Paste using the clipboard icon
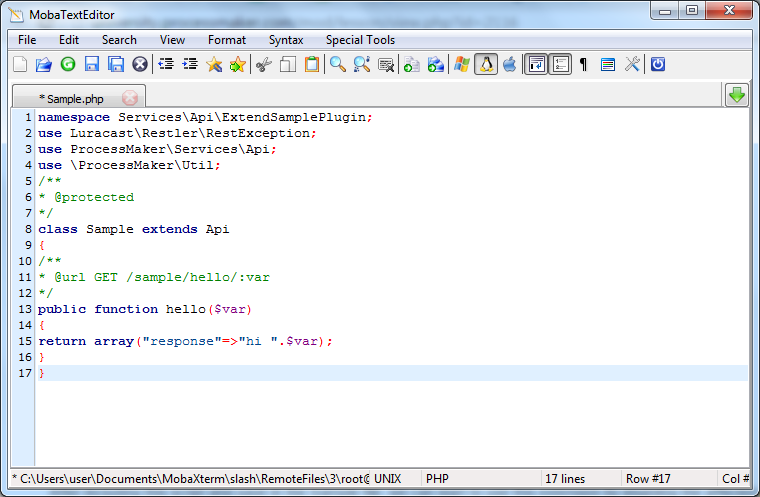 (312, 65)
